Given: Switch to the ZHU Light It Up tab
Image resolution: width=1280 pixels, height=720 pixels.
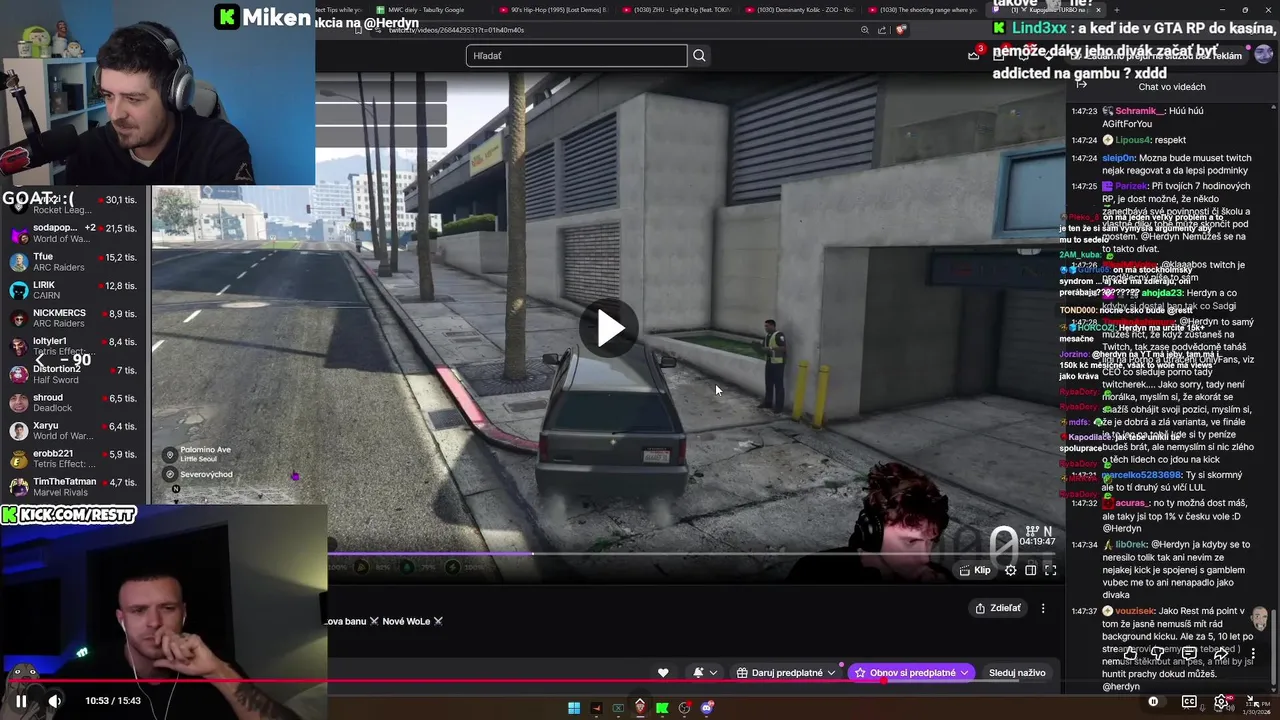Looking at the screenshot, I should (676, 10).
